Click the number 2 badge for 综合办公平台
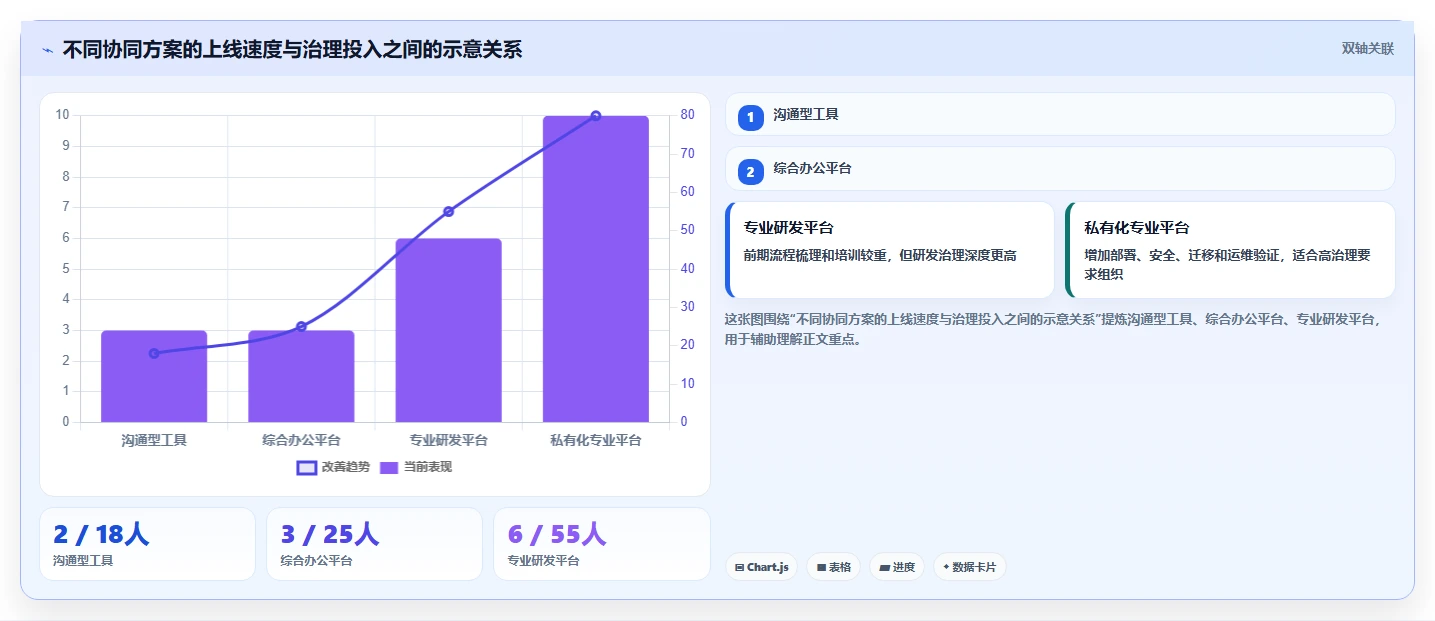Viewport: 1435px width, 621px height. tap(750, 171)
